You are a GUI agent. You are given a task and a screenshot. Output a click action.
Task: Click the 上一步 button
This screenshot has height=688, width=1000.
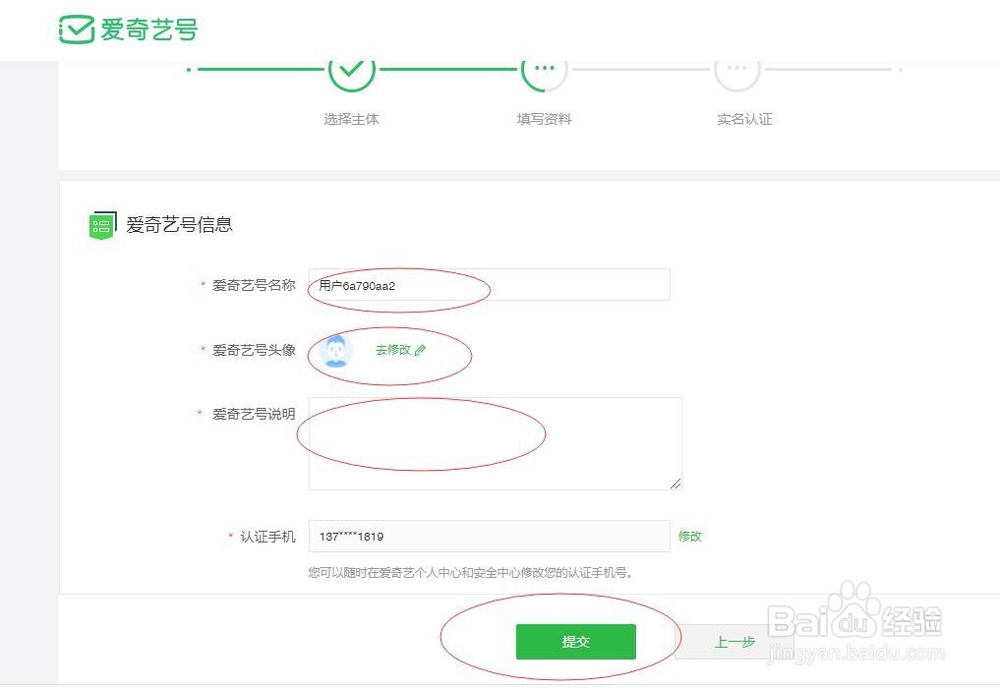click(x=734, y=641)
